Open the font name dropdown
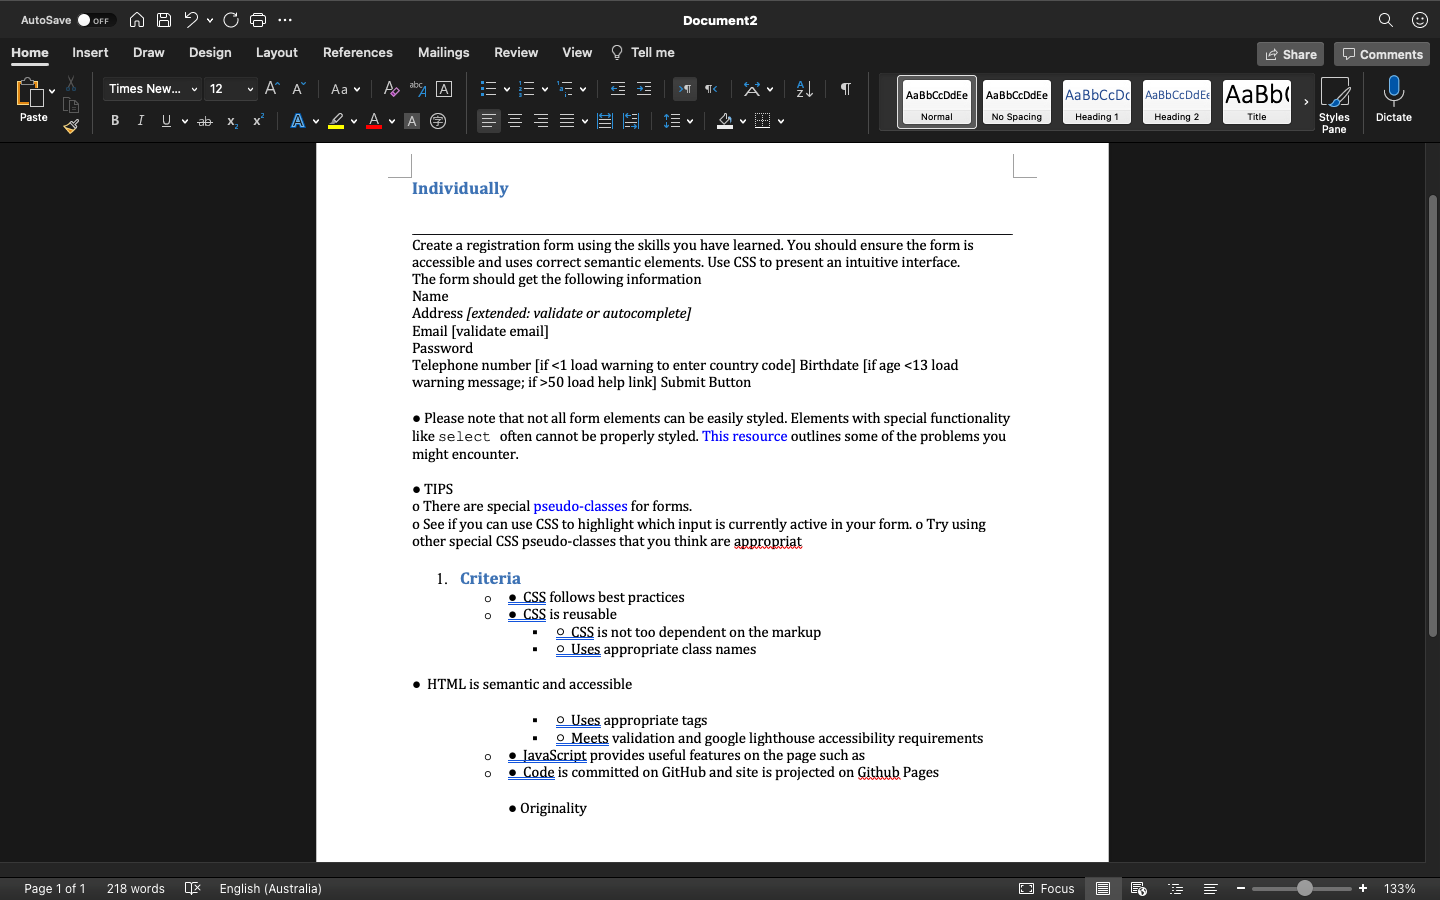The width and height of the screenshot is (1440, 900). pos(194,89)
